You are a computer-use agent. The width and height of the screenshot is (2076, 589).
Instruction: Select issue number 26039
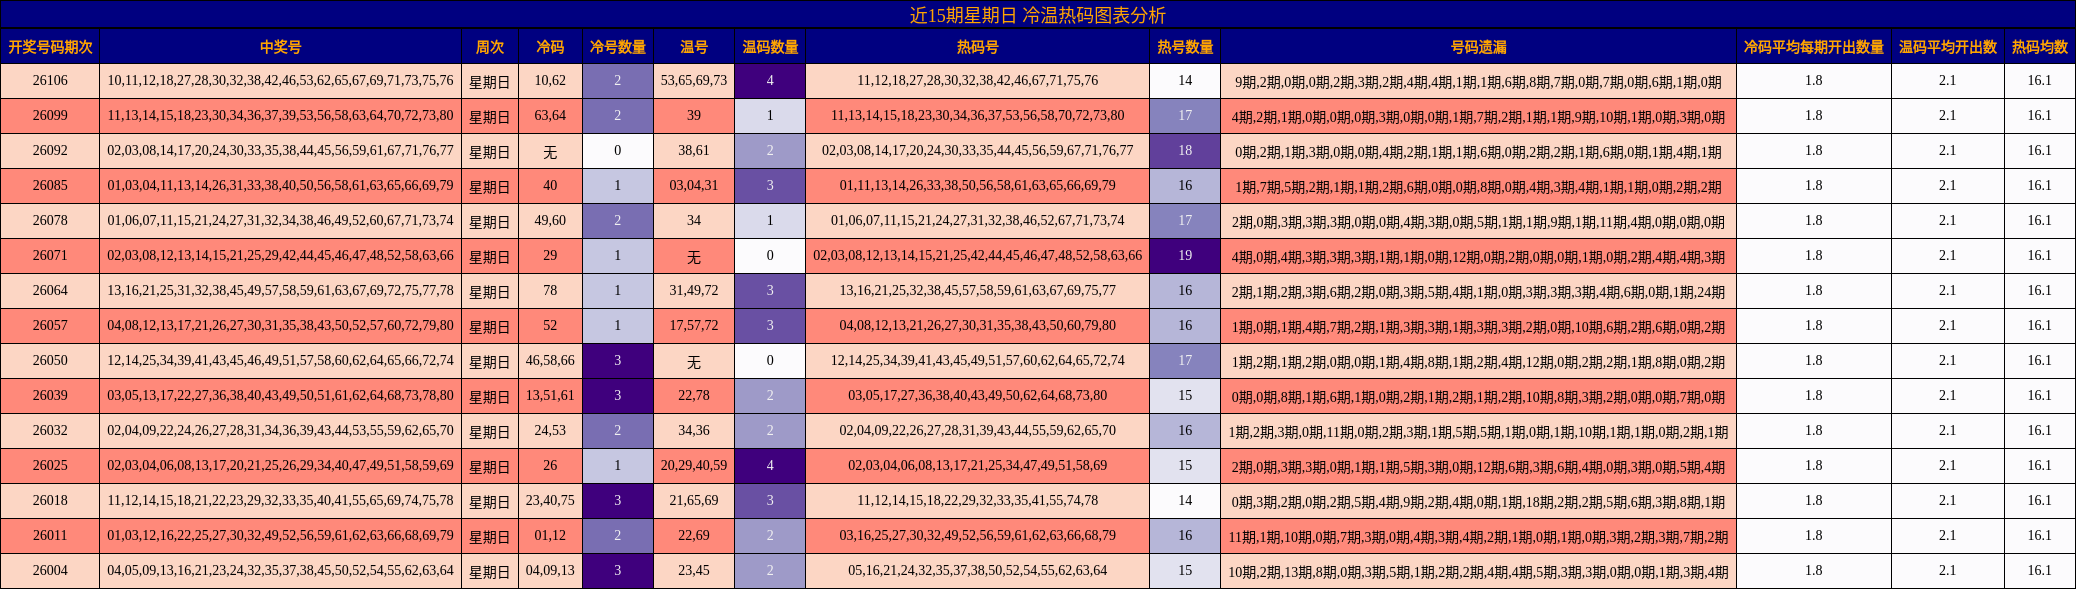click(50, 396)
